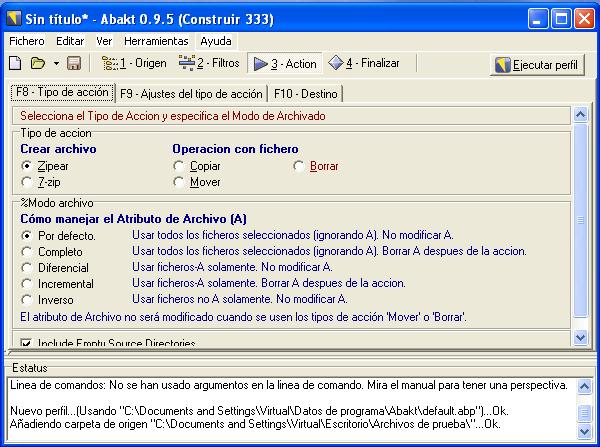Click the 'Nuevo perfil...' status line

click(259, 411)
